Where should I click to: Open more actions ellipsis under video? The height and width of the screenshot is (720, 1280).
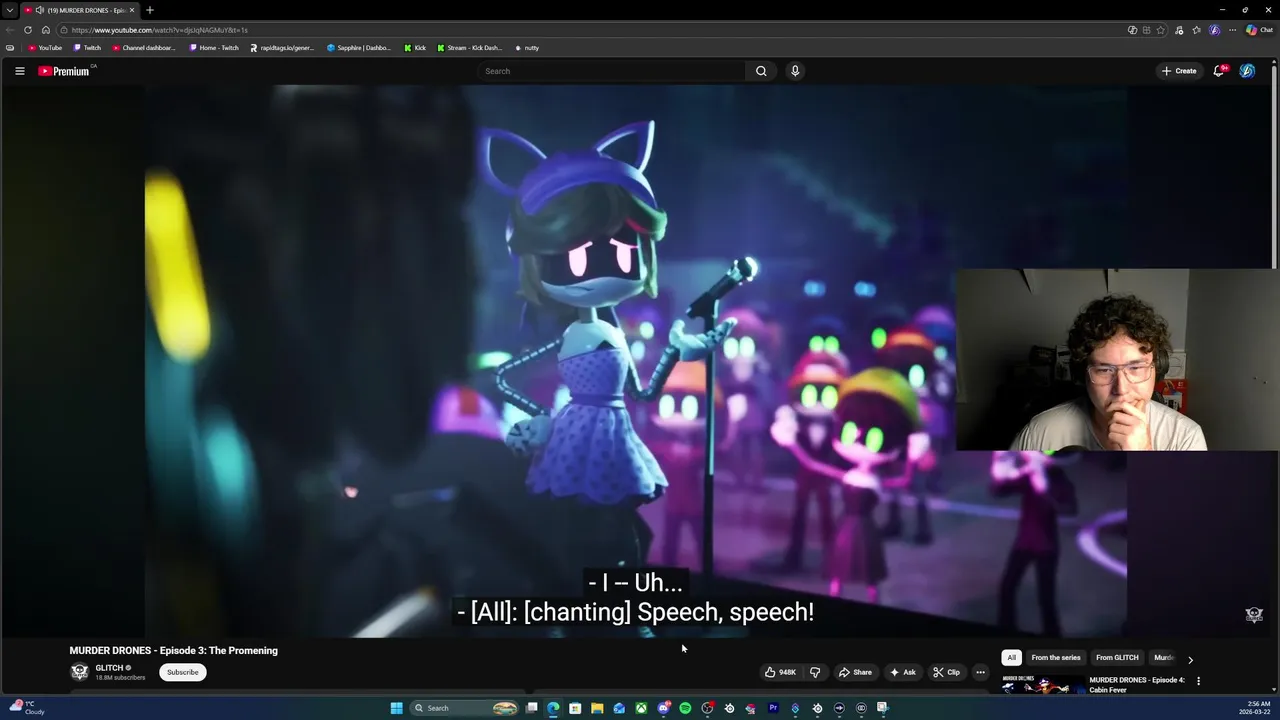tap(980, 672)
